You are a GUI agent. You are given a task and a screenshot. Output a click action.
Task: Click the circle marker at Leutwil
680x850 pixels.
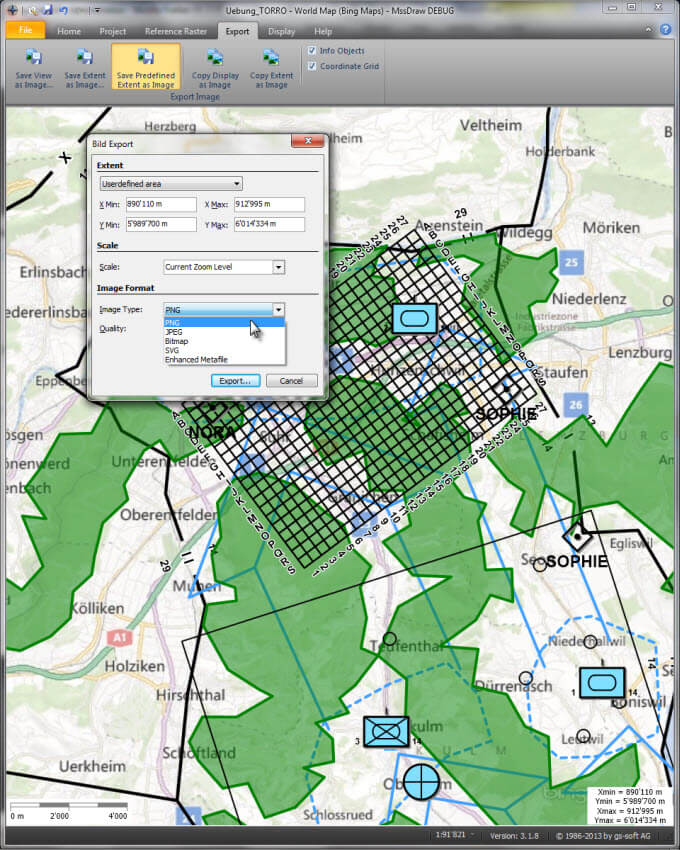click(x=583, y=736)
